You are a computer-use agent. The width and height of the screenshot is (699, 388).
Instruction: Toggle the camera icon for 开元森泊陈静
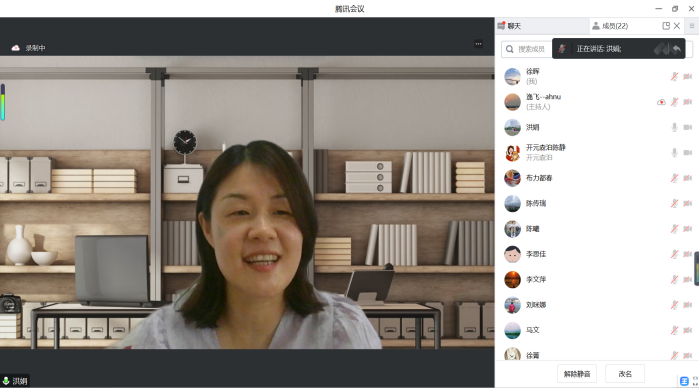[x=688, y=153]
